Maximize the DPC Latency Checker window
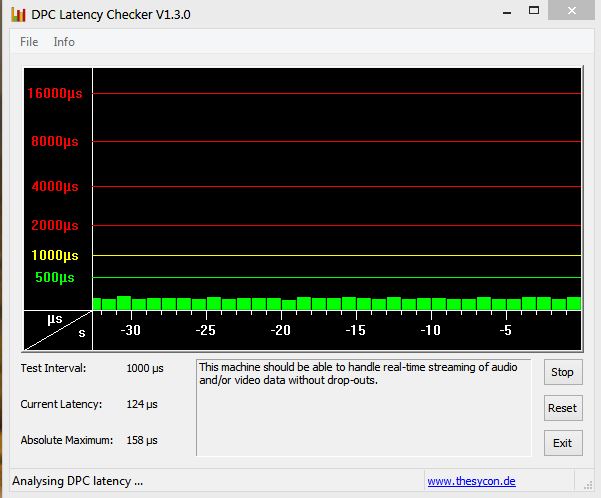The image size is (601, 498). pos(534,11)
